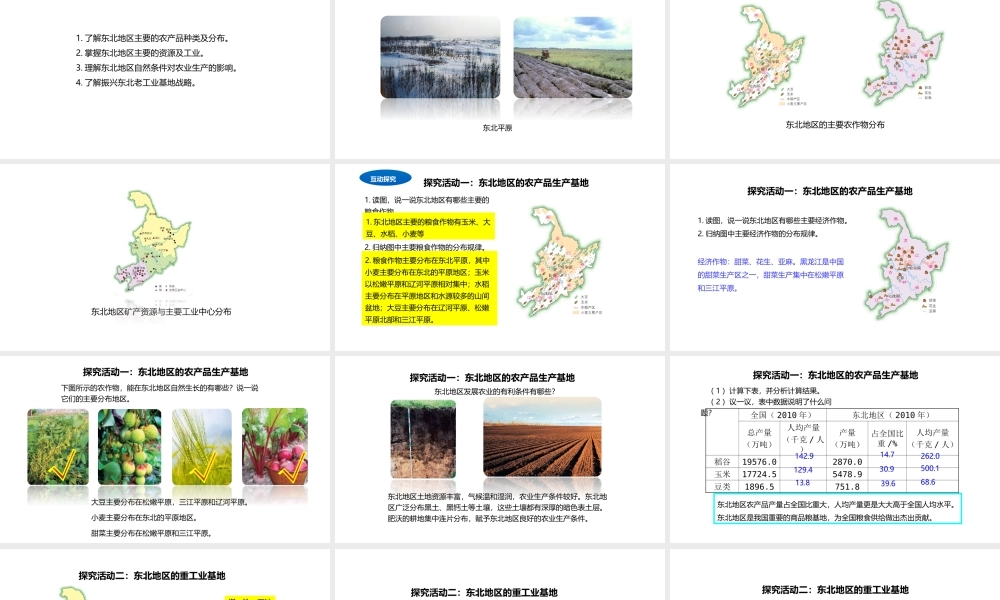Select objective '2. 掌握东北地区主要的资源及工业。'
The height and width of the screenshot is (600, 1000).
click(140, 53)
